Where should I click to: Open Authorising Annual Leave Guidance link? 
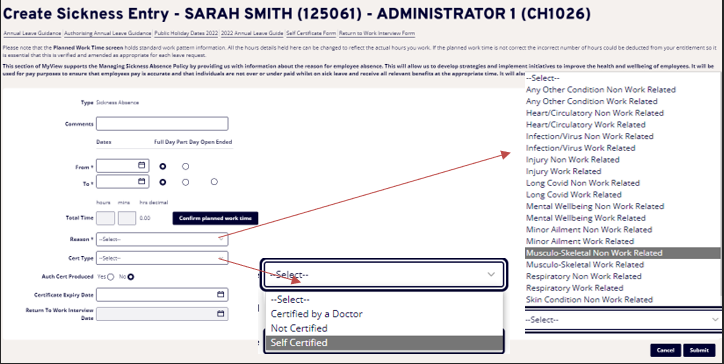(108, 34)
